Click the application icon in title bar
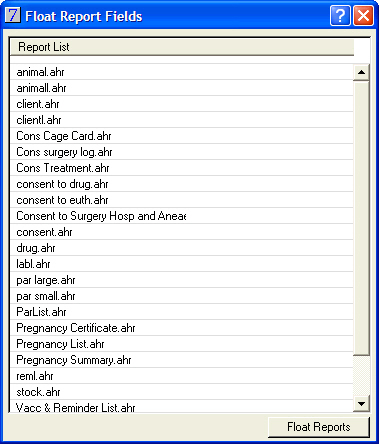The image size is (379, 444). pyautogui.click(x=13, y=15)
